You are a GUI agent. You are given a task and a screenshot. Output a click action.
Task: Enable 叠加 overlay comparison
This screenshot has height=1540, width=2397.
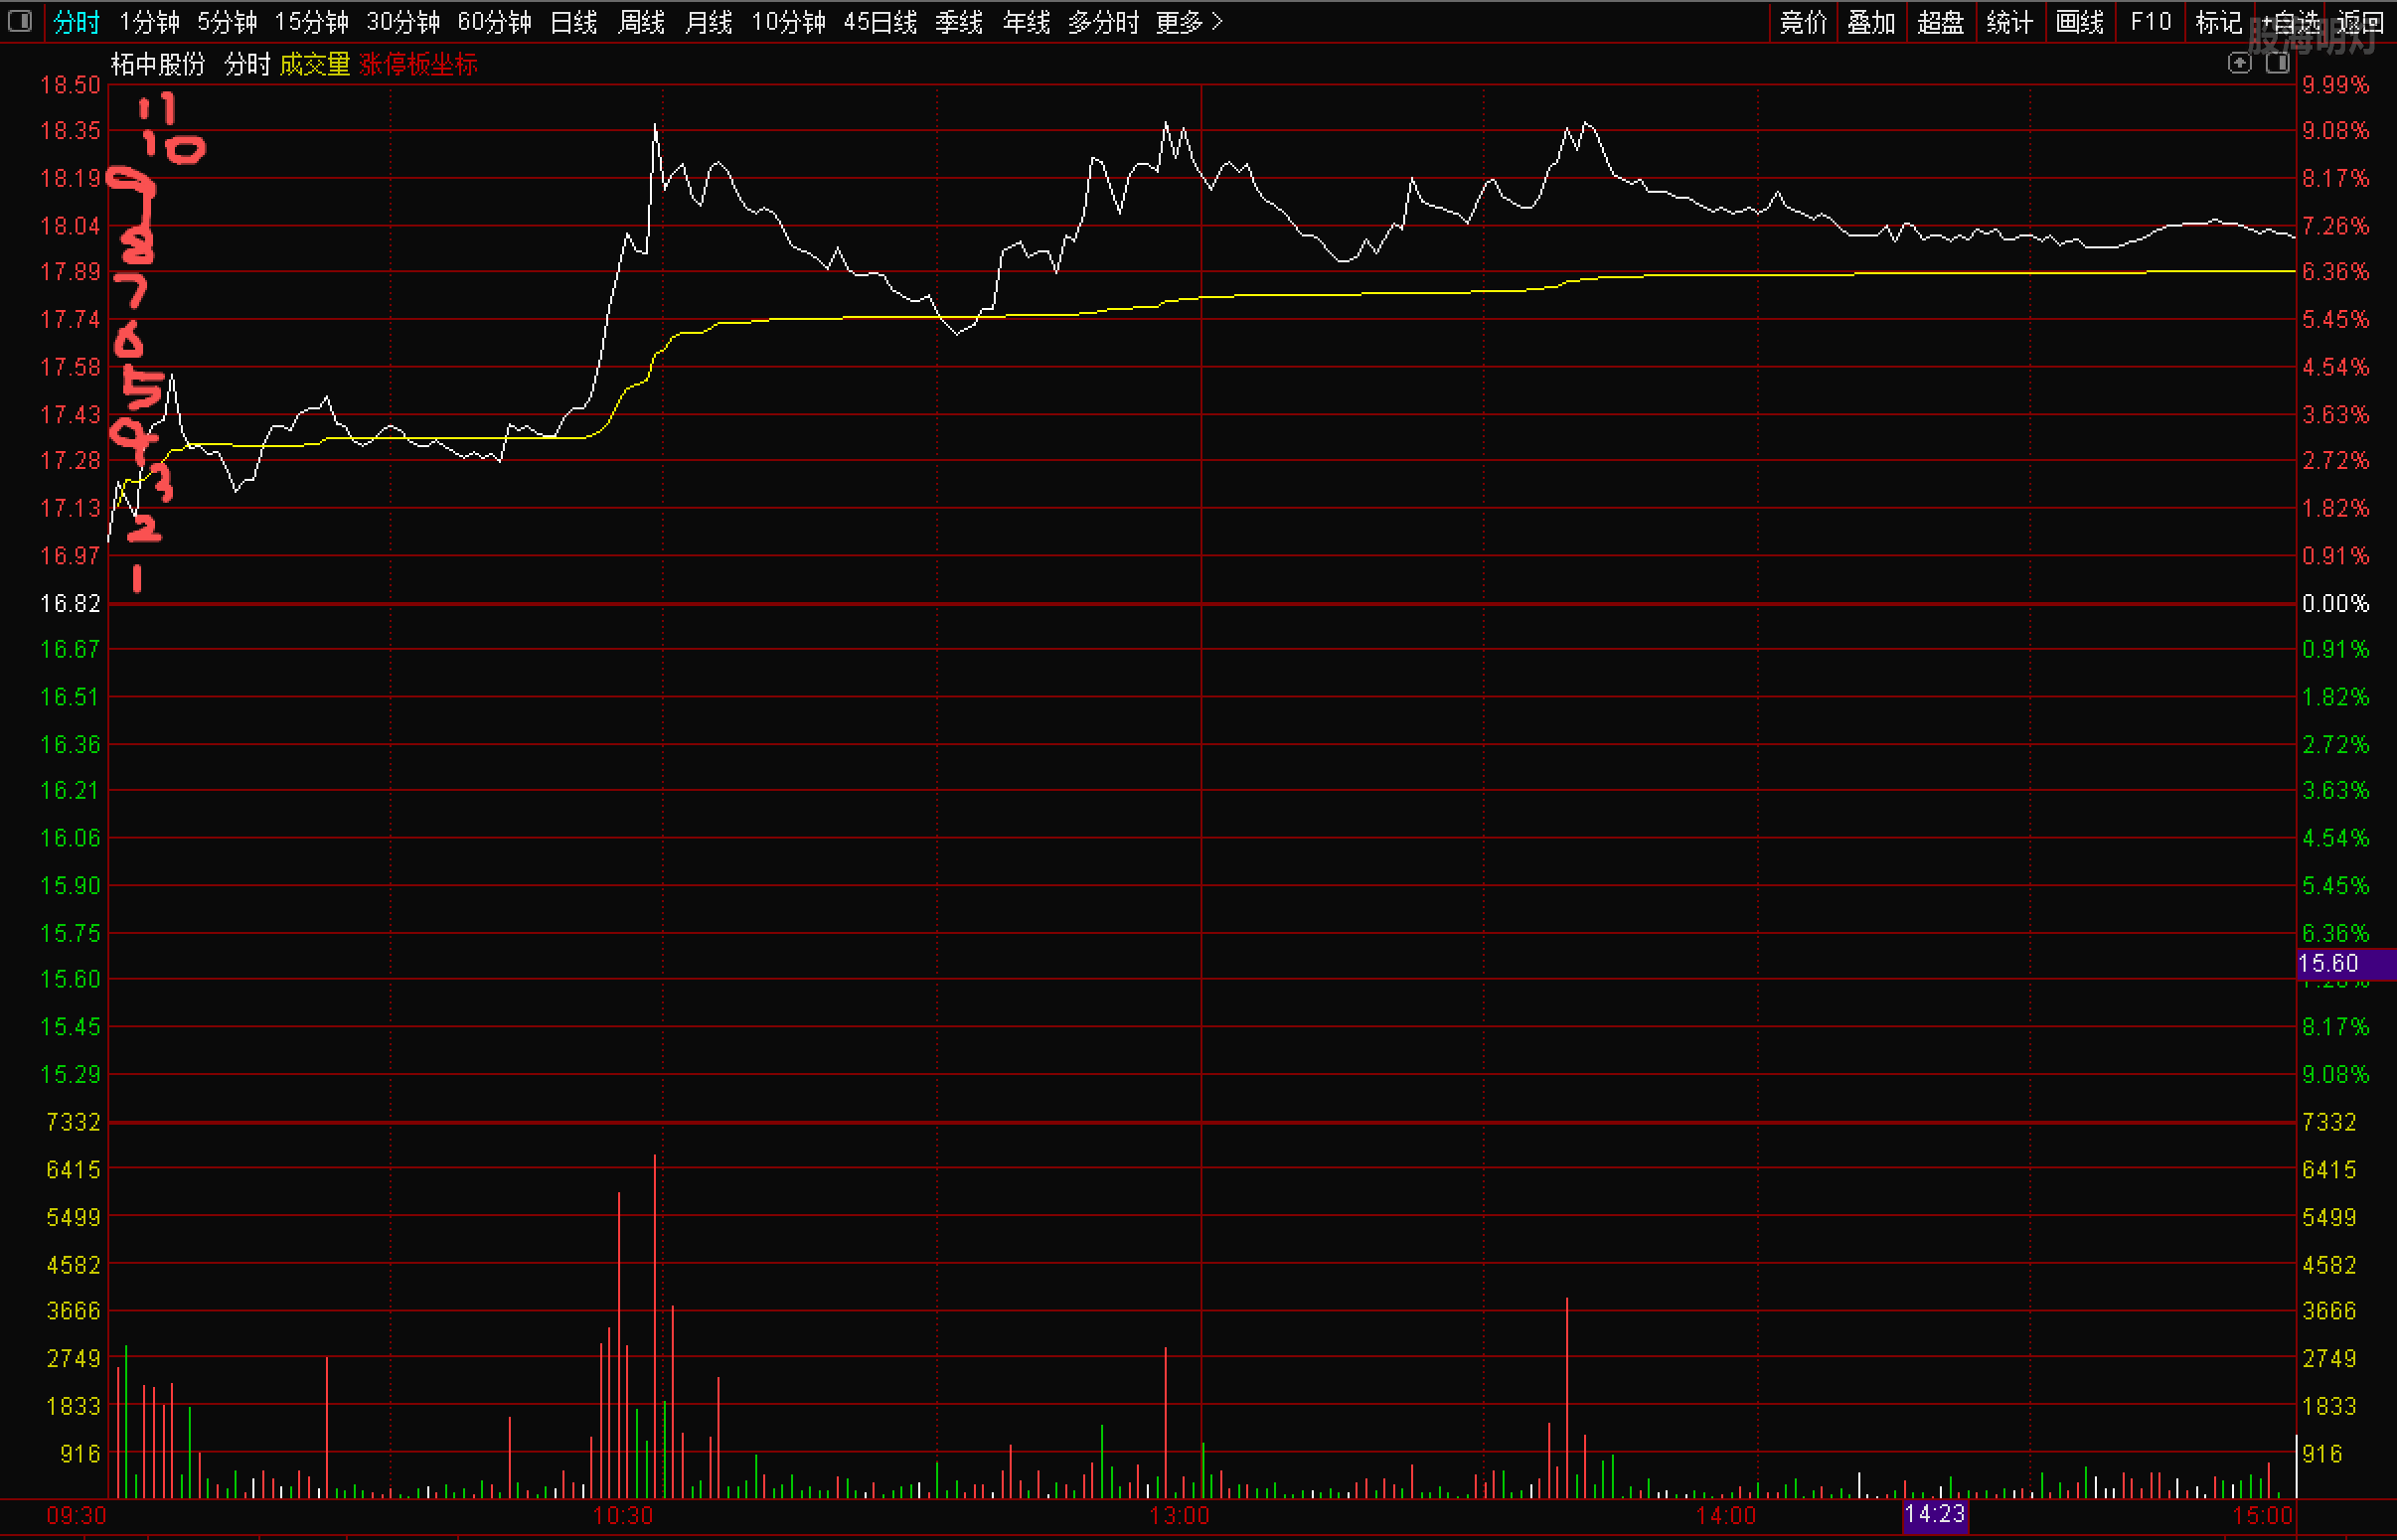tap(1871, 22)
